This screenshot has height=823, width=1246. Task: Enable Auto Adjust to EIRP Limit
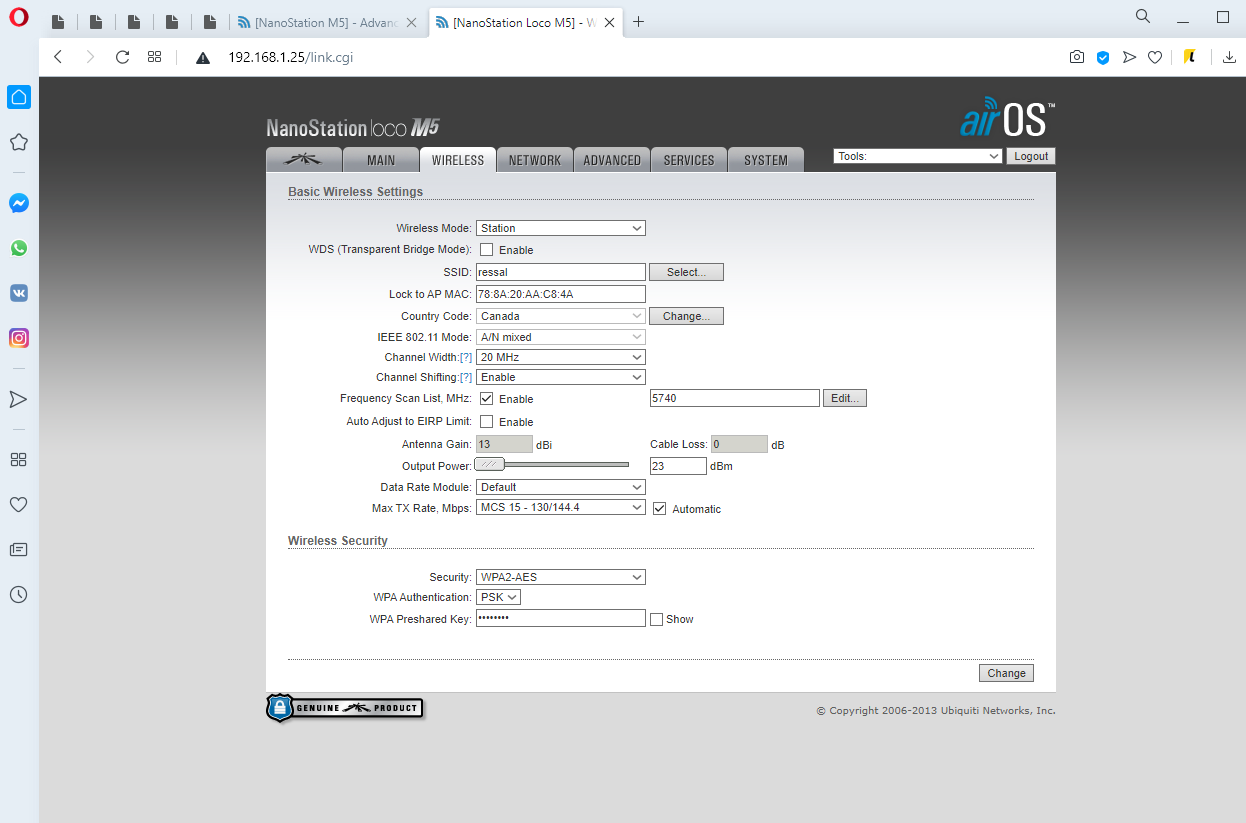487,422
